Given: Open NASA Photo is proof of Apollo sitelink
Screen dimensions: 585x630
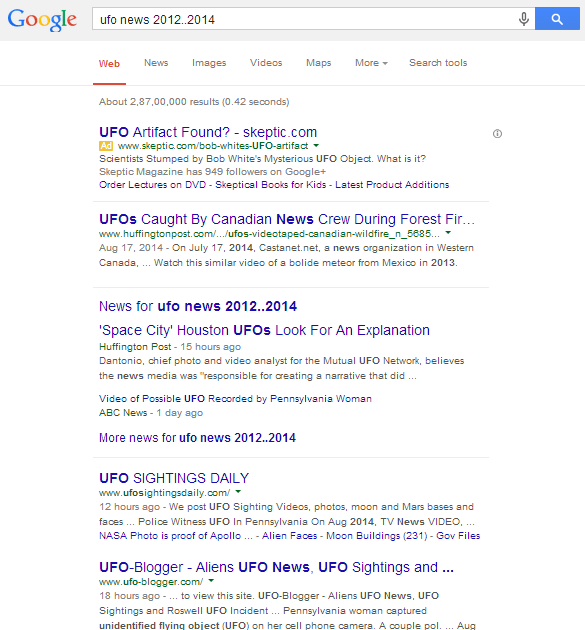Looking at the screenshot, I should tap(176, 536).
